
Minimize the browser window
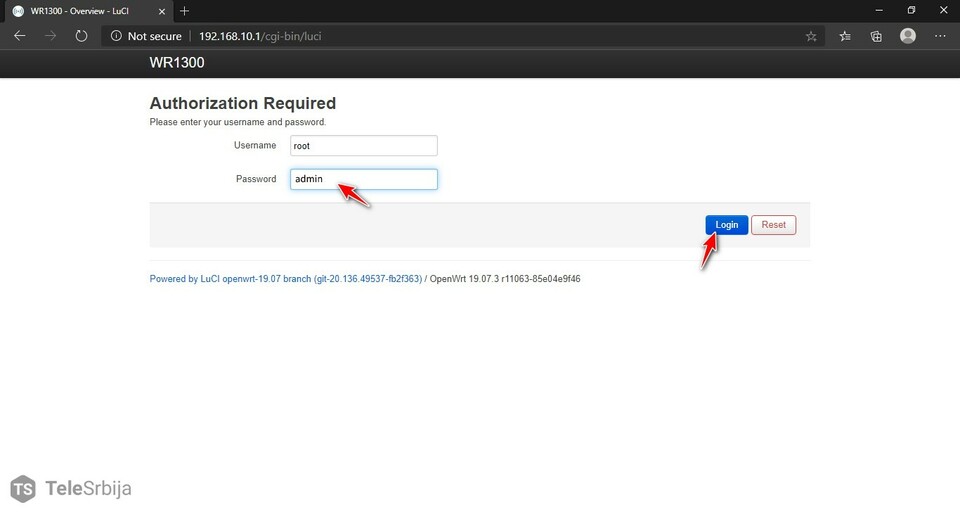[879, 10]
